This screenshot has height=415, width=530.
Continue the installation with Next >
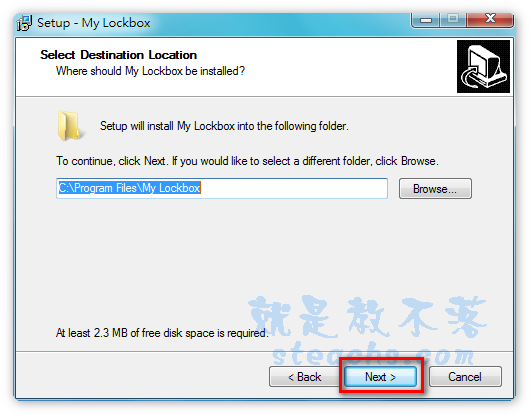click(381, 376)
